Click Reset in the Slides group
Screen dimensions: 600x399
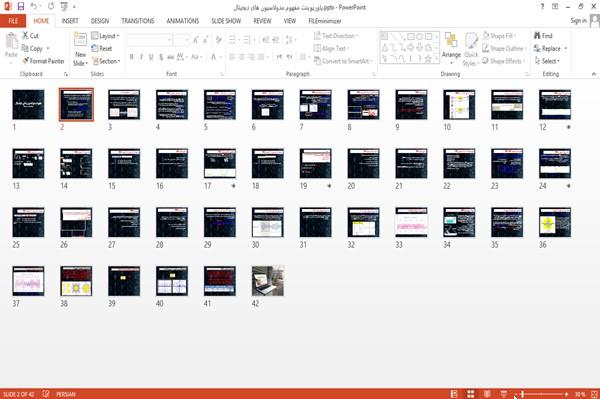pyautogui.click(x=102, y=48)
